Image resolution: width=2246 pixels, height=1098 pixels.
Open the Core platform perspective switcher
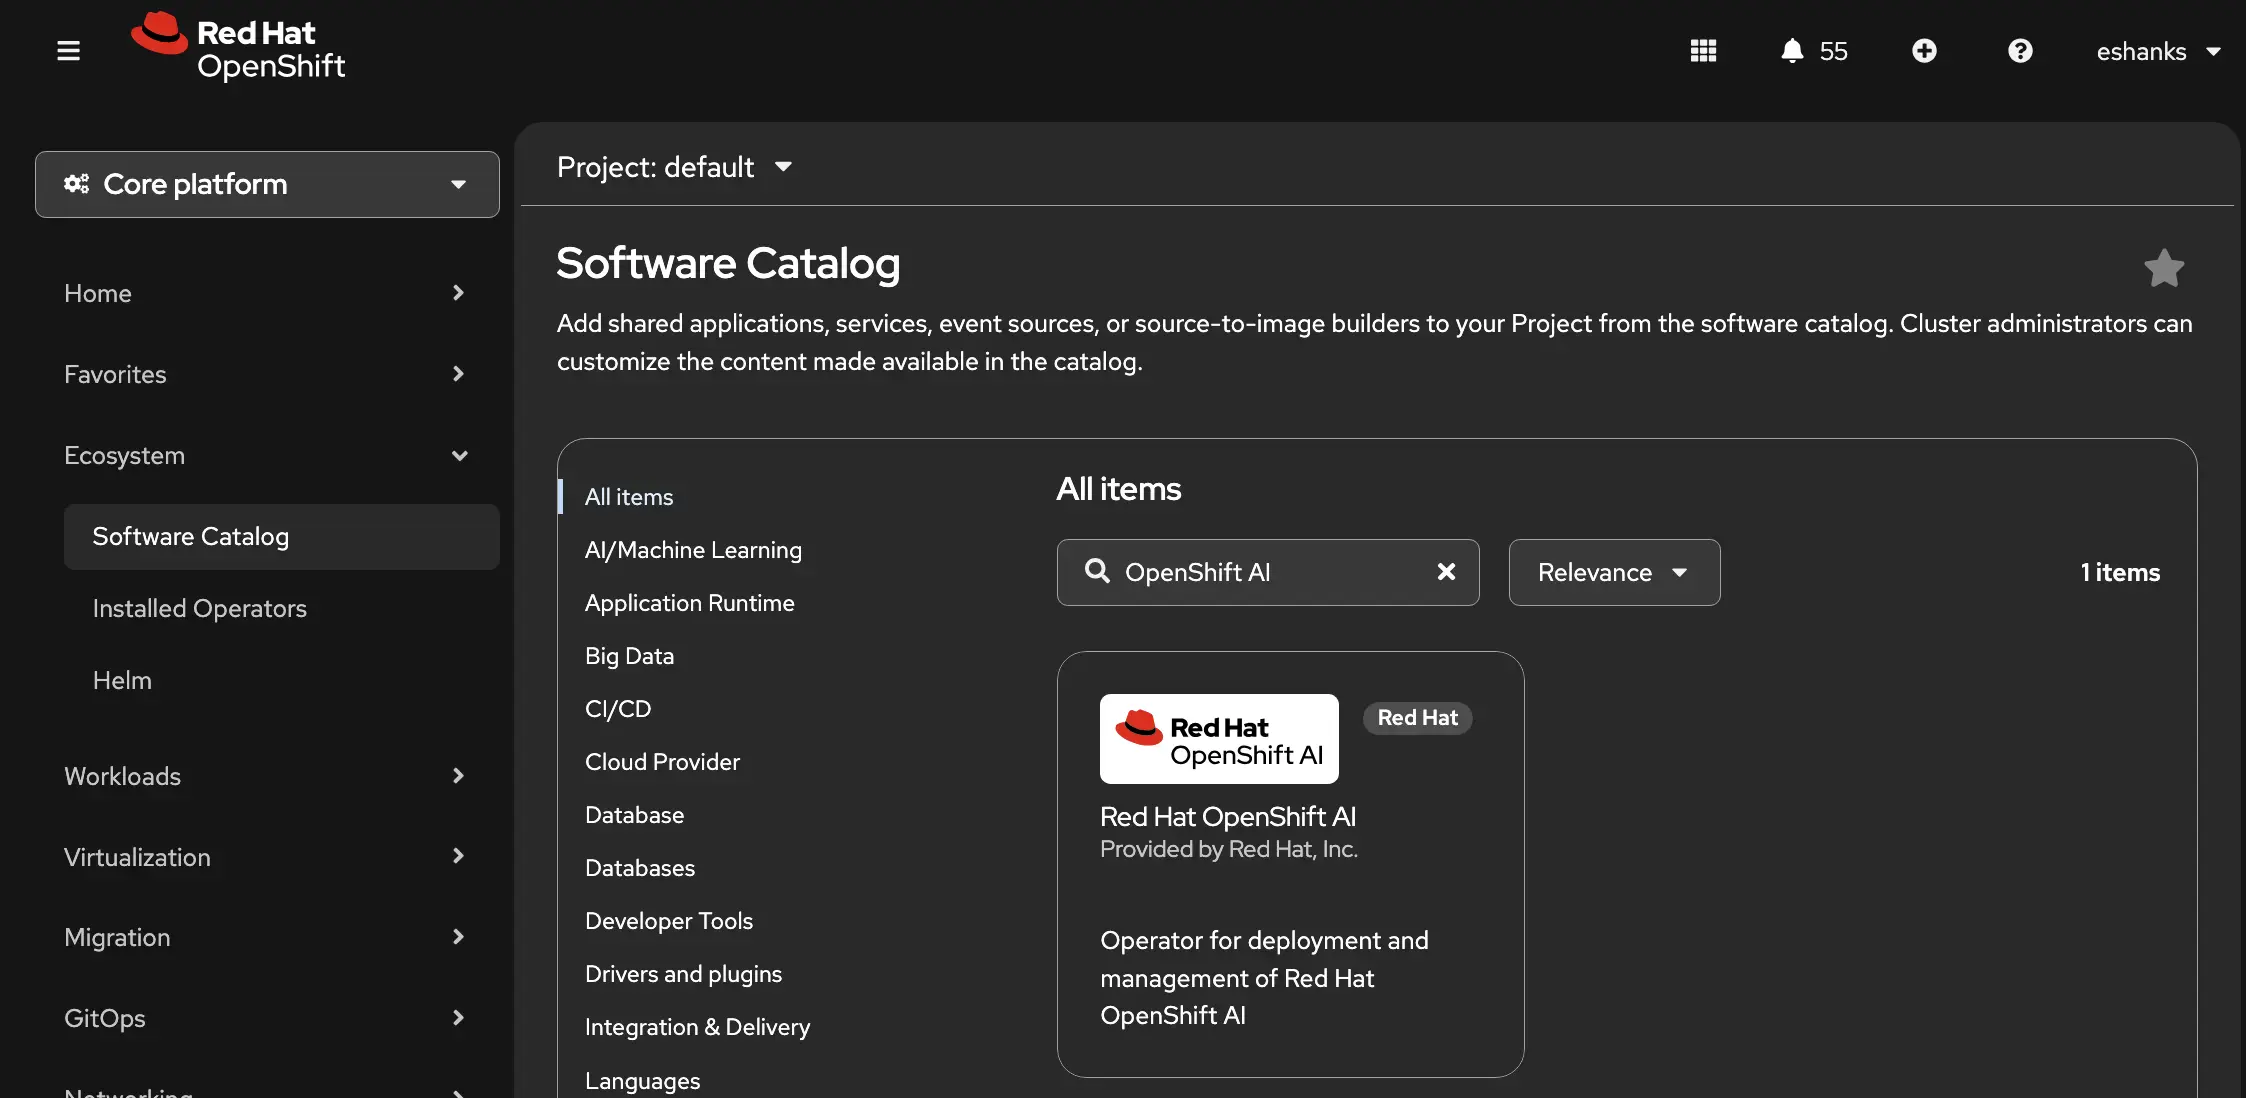(267, 184)
